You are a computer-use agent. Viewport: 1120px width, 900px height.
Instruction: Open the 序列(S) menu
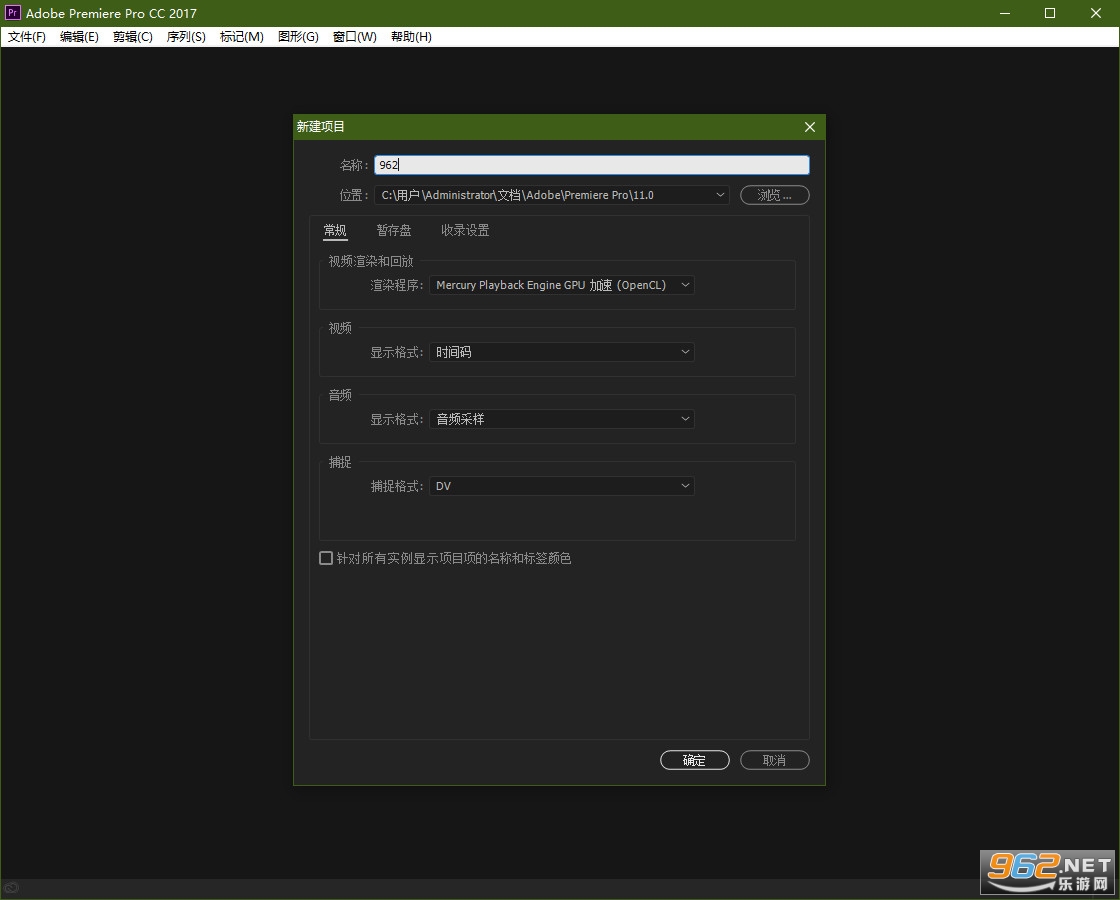[x=186, y=37]
